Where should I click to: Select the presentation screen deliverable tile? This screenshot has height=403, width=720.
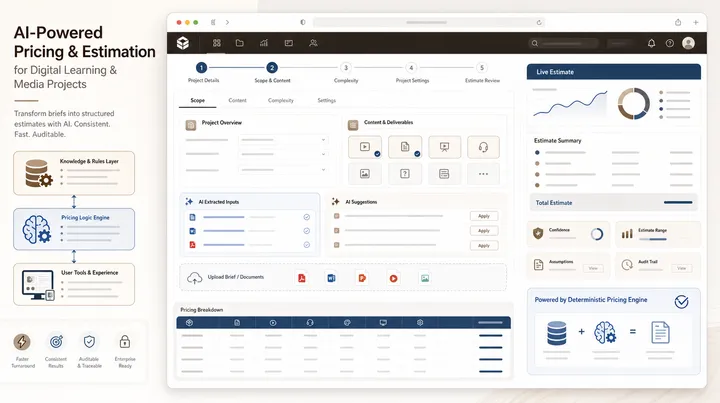point(444,147)
